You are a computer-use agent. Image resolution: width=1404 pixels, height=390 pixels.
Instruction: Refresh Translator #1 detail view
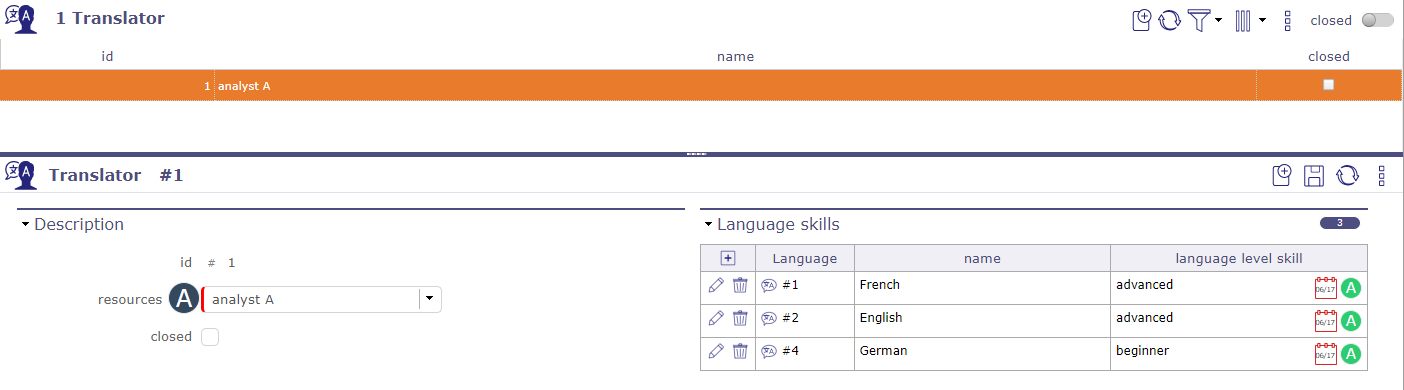[x=1348, y=176]
